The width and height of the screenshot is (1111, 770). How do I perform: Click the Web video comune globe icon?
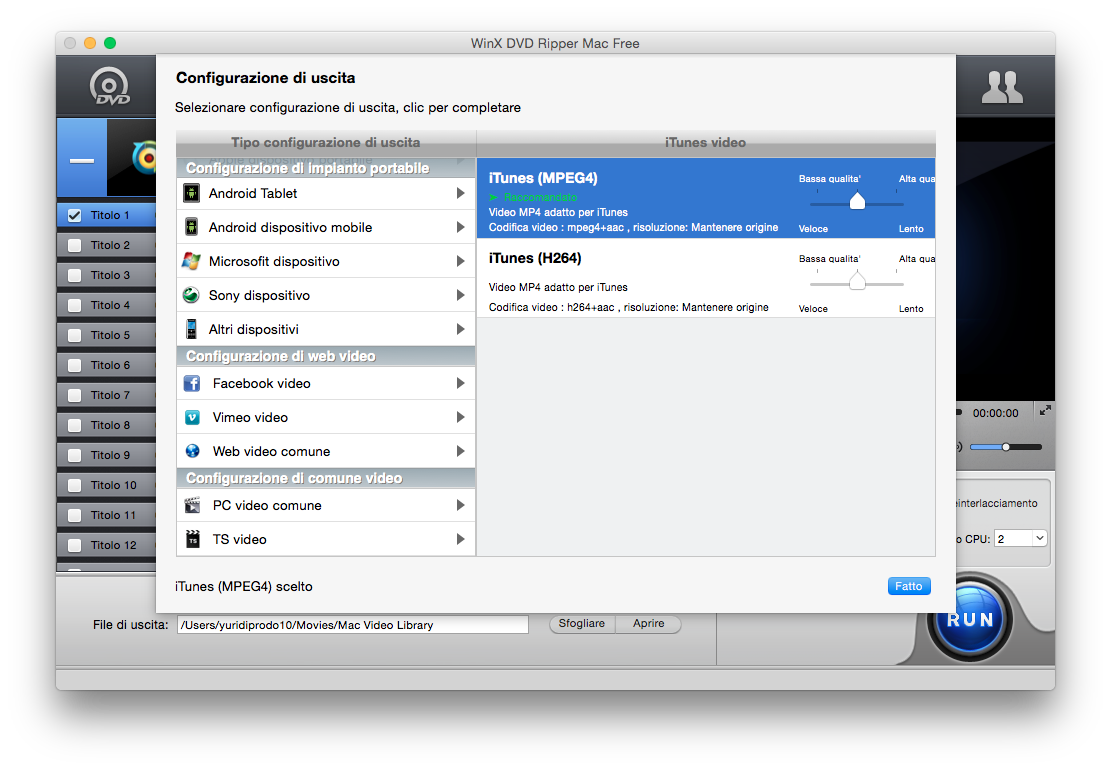pos(192,451)
